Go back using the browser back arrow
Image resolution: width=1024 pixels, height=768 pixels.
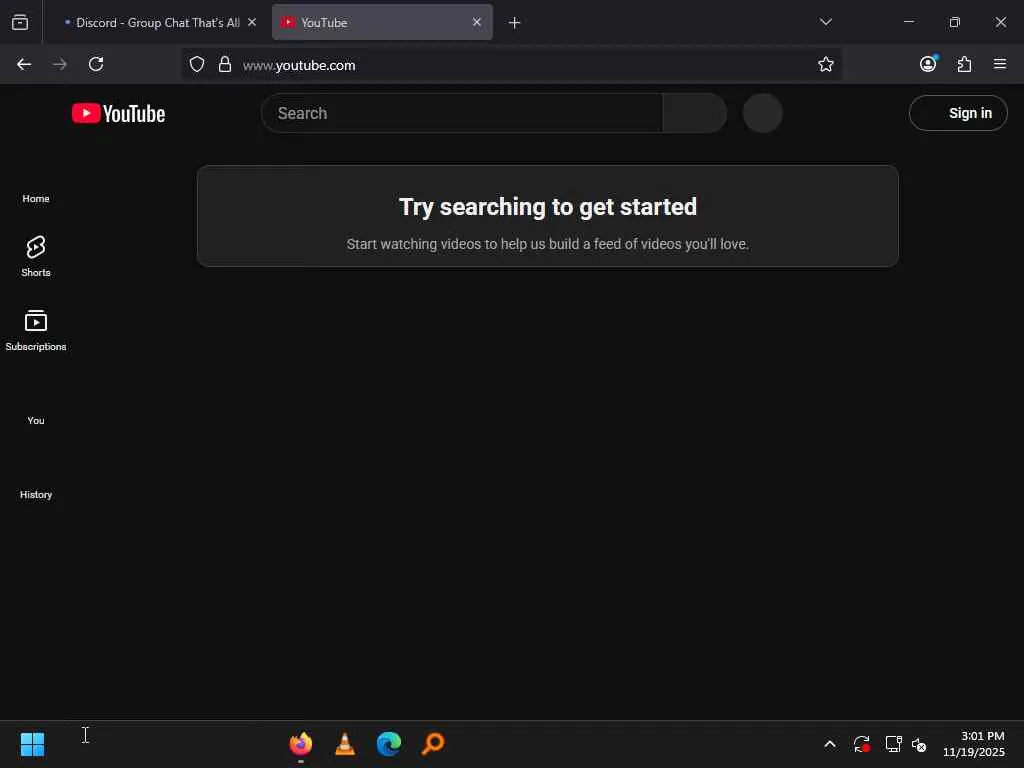click(24, 64)
